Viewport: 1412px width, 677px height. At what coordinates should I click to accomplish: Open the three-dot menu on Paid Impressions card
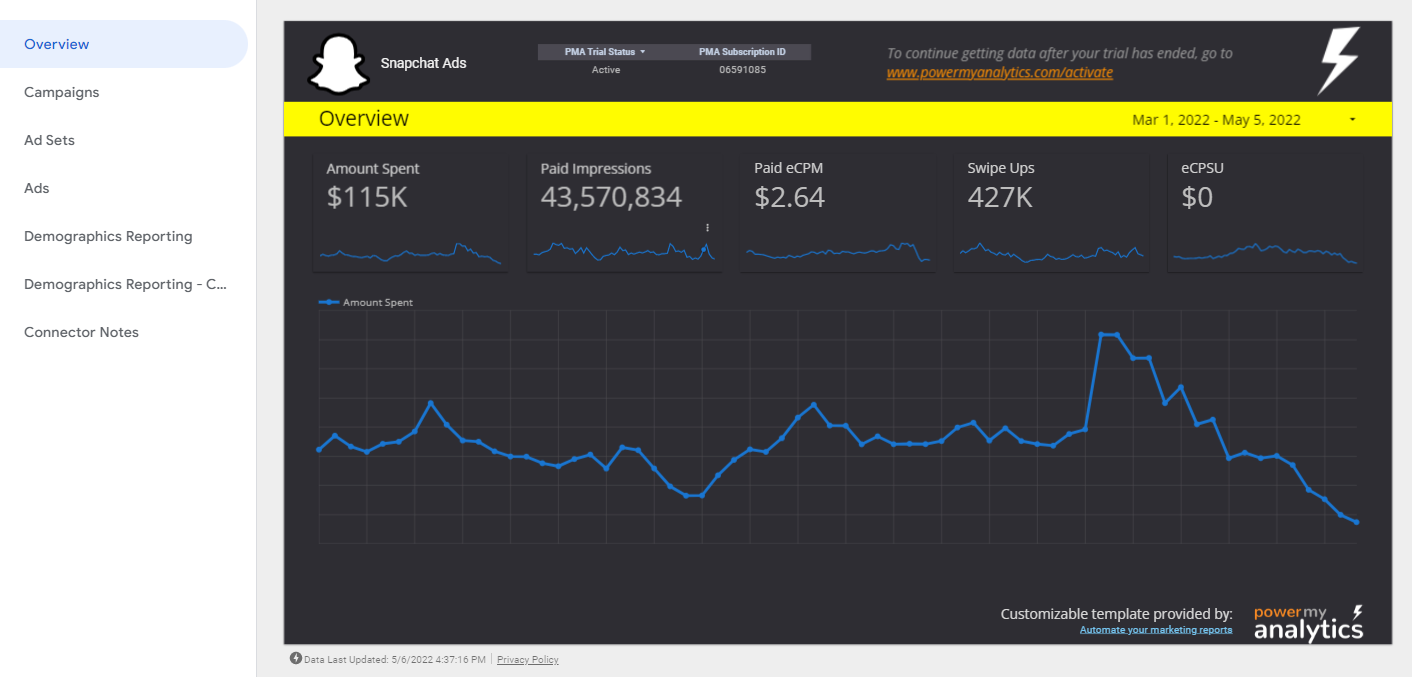[x=708, y=228]
